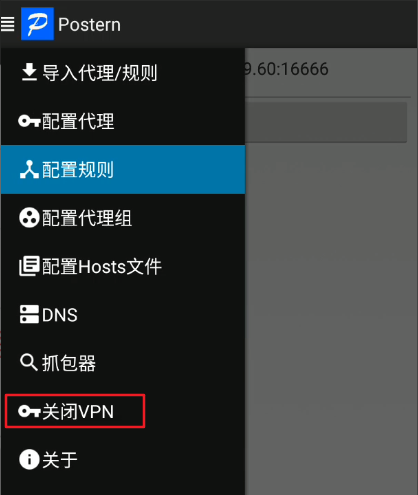
Task: Click the branch icon beside 配置规则
Action: [x=29, y=169]
